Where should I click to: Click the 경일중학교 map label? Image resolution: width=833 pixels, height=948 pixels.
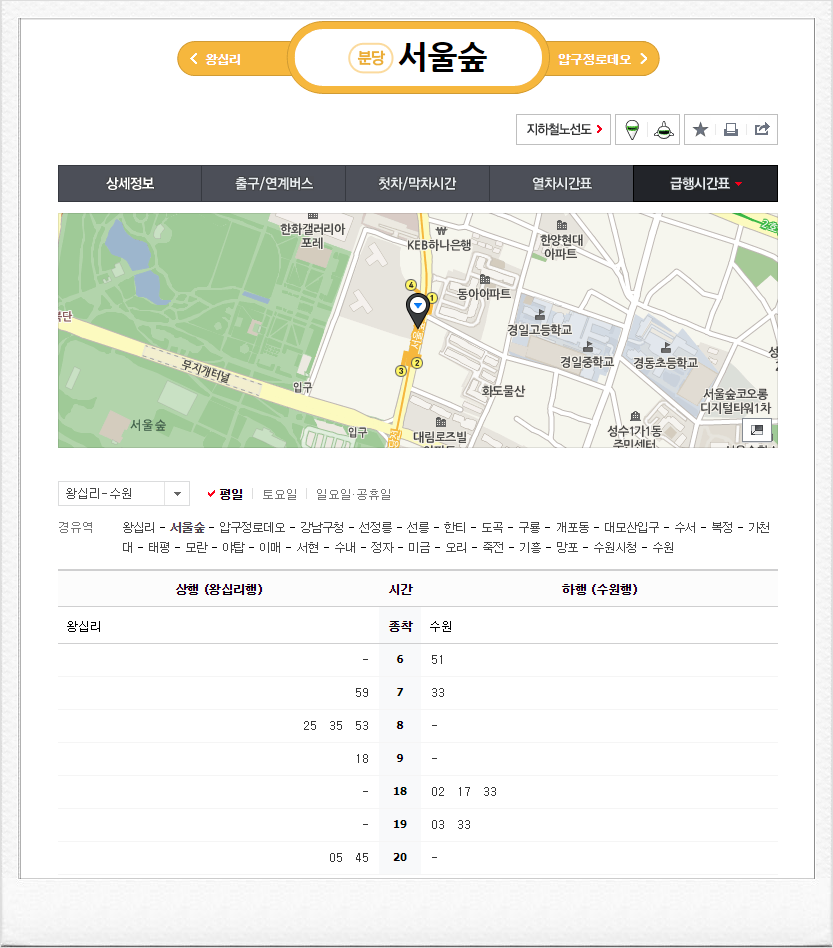pyautogui.click(x=586, y=362)
